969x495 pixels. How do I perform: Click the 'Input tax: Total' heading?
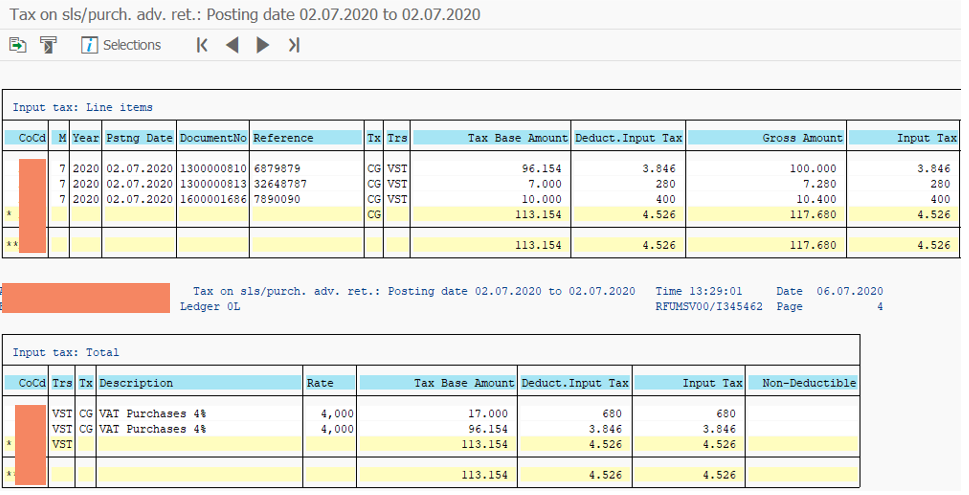[66, 352]
